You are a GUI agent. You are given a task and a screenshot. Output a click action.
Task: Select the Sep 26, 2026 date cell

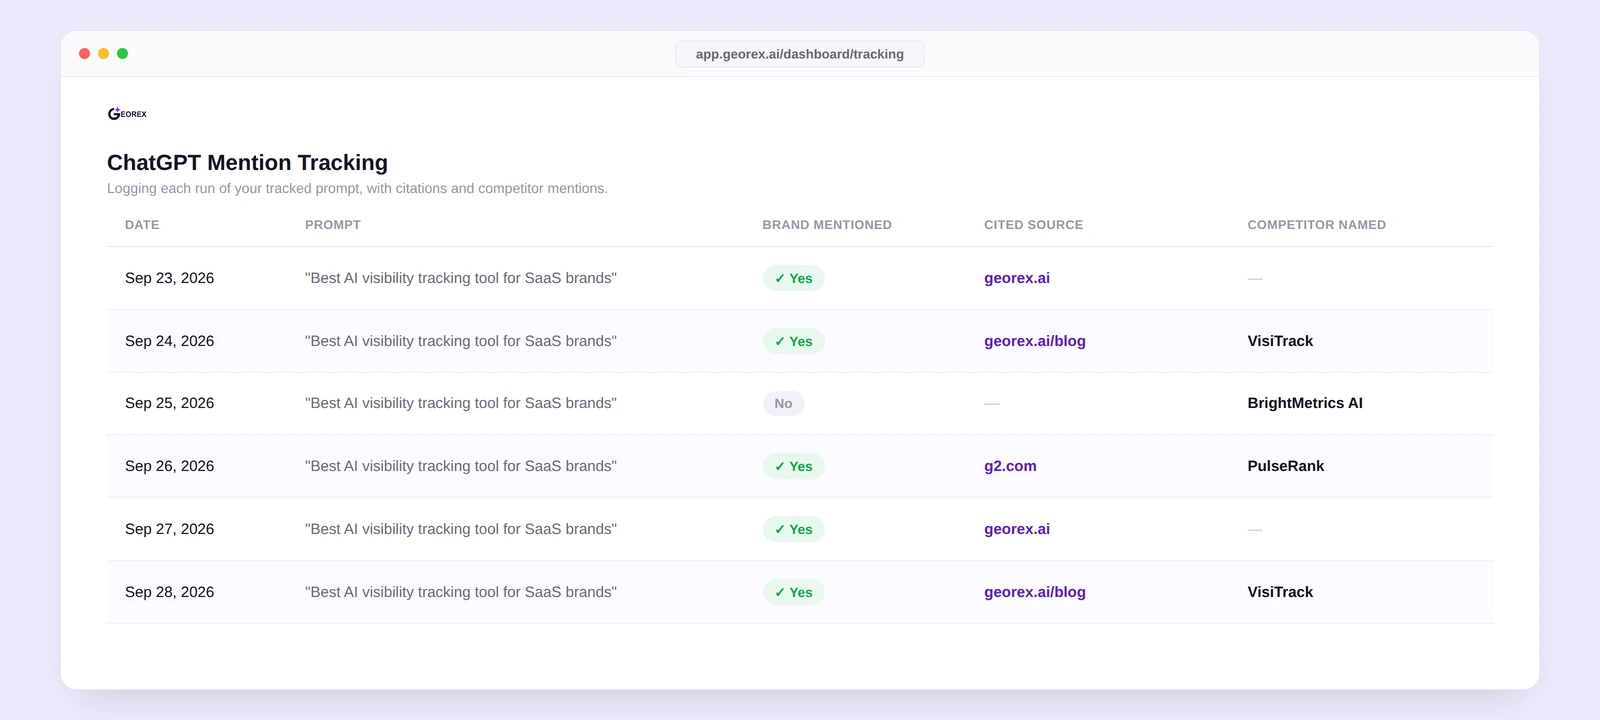tap(170, 466)
